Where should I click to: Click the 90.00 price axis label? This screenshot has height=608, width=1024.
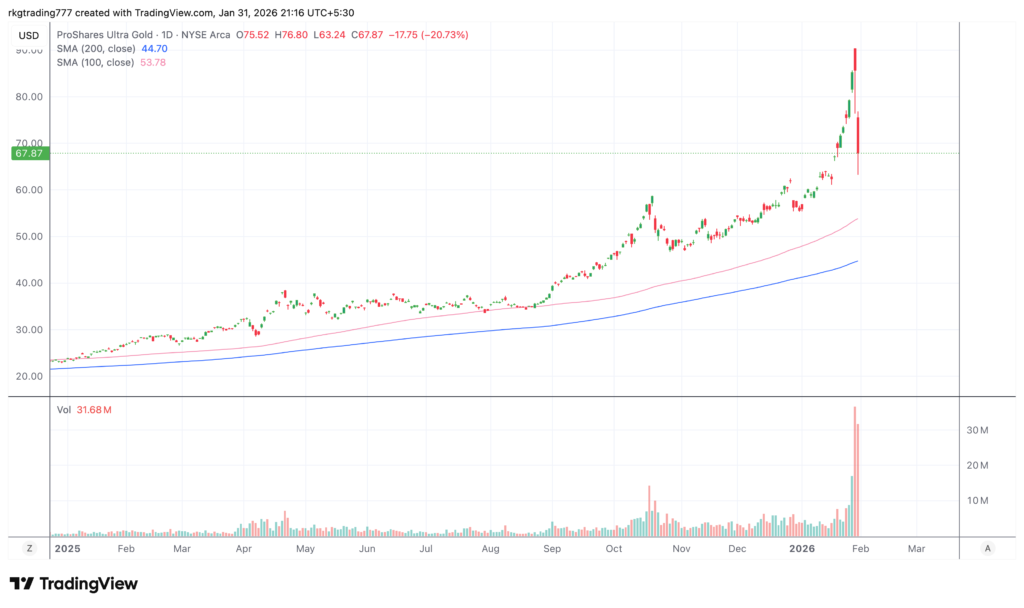point(29,50)
